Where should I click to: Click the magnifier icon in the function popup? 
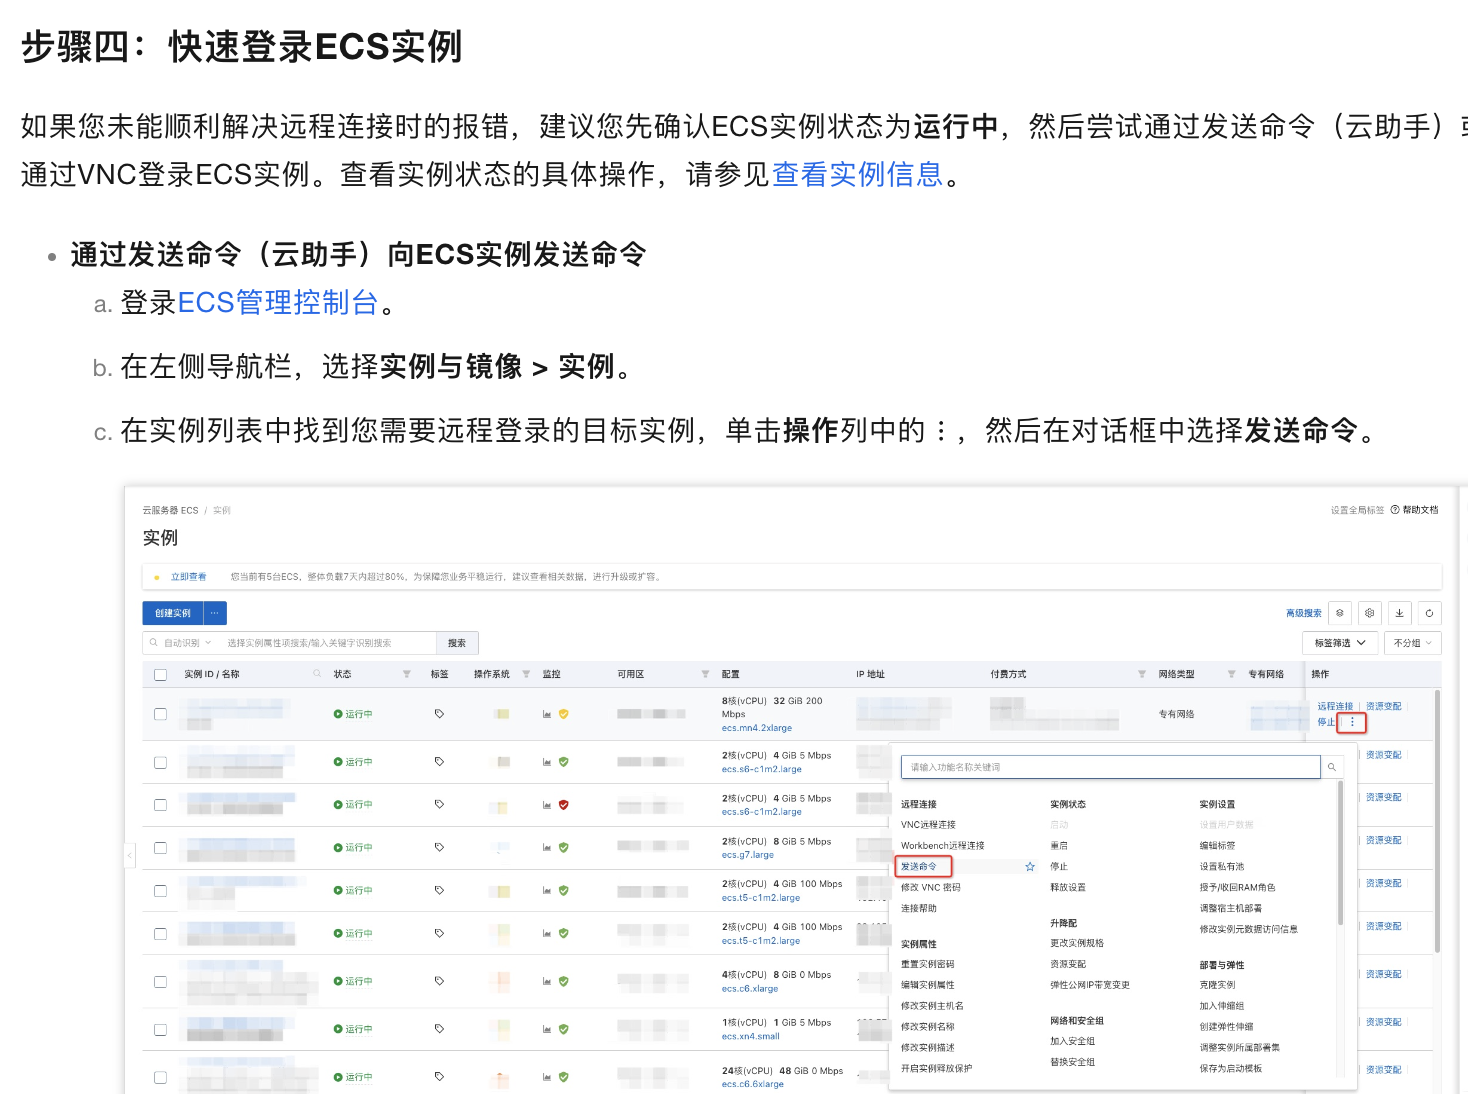[1331, 767]
